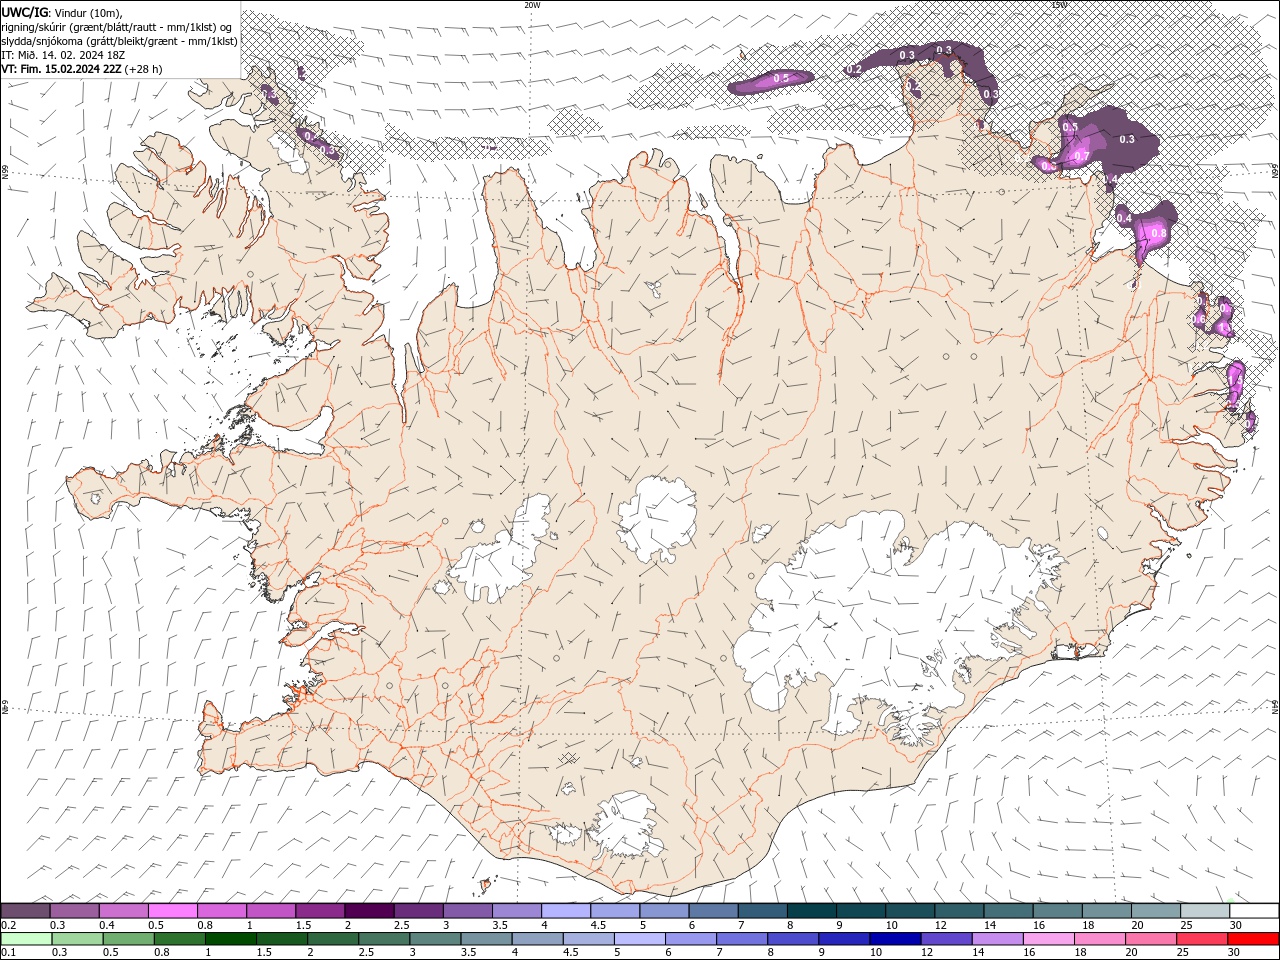
Task: Click the bright red swatch after 30 in lower legend row
Action: pos(1253,939)
